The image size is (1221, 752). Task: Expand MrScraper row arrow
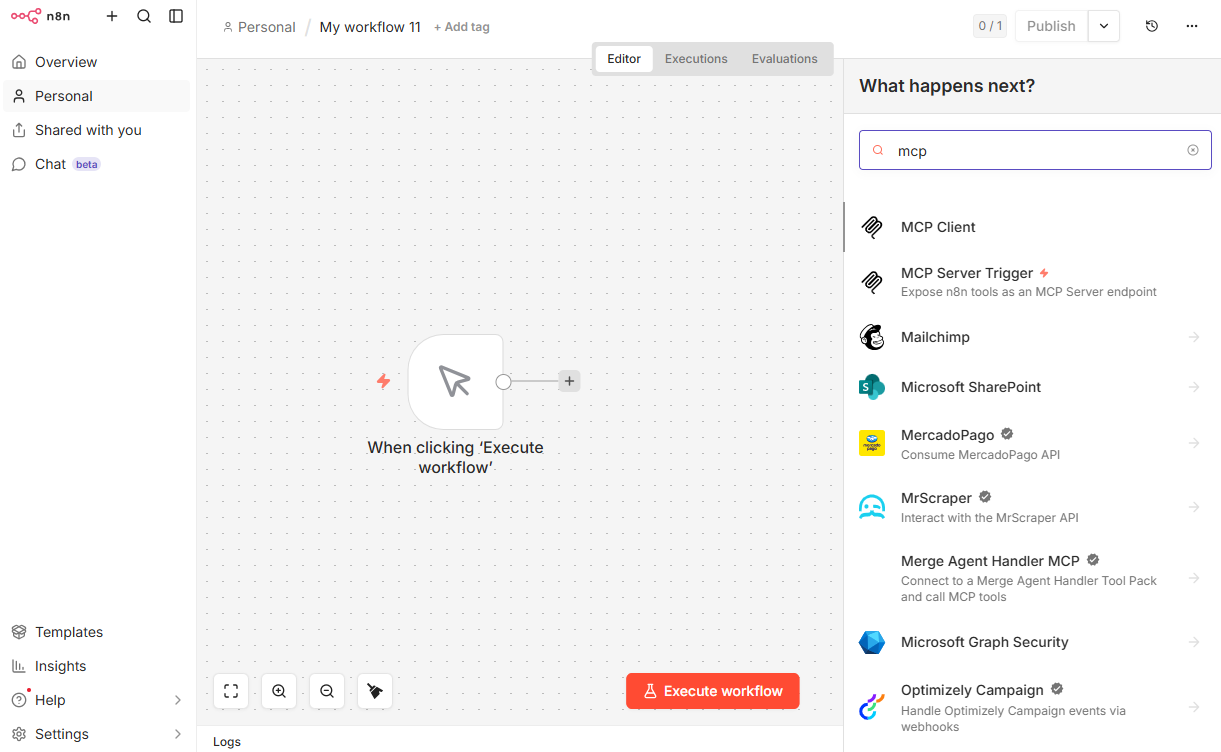tap(1194, 507)
